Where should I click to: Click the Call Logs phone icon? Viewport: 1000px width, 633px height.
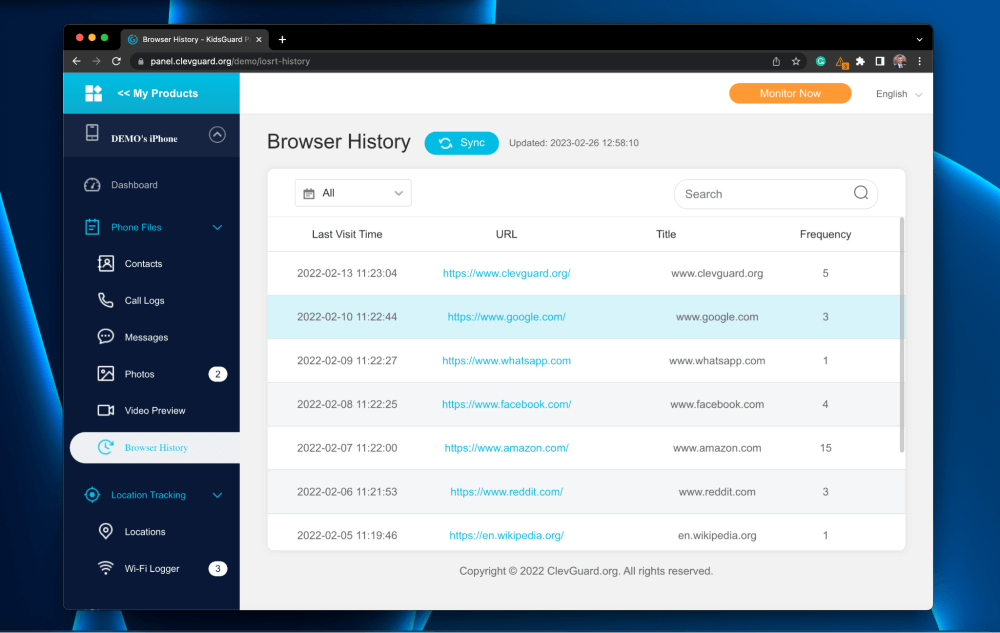point(106,300)
